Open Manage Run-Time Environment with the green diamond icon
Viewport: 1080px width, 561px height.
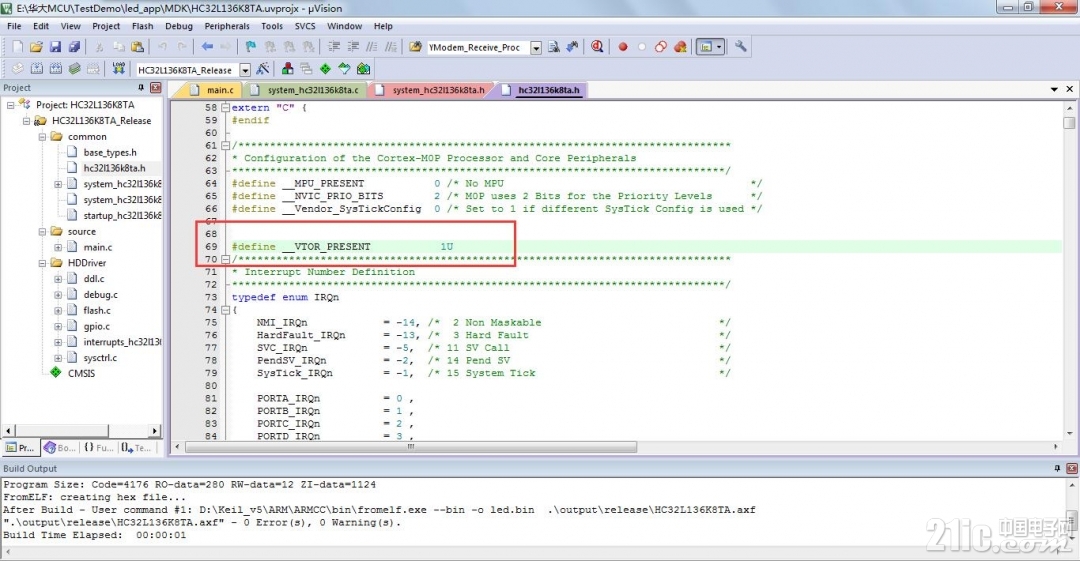[325, 69]
